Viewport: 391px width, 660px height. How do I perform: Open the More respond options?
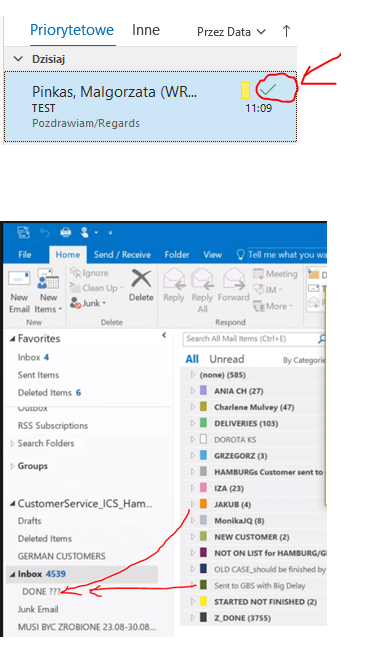(x=273, y=306)
